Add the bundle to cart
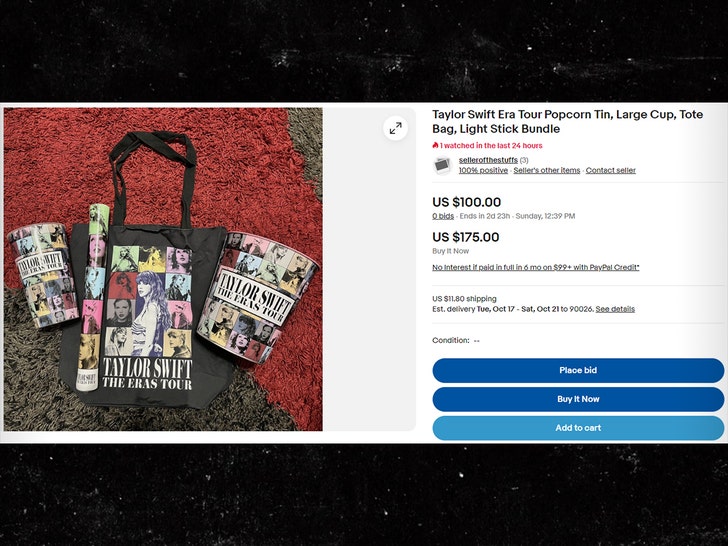Screen dimensions: 728x546 (578, 428)
